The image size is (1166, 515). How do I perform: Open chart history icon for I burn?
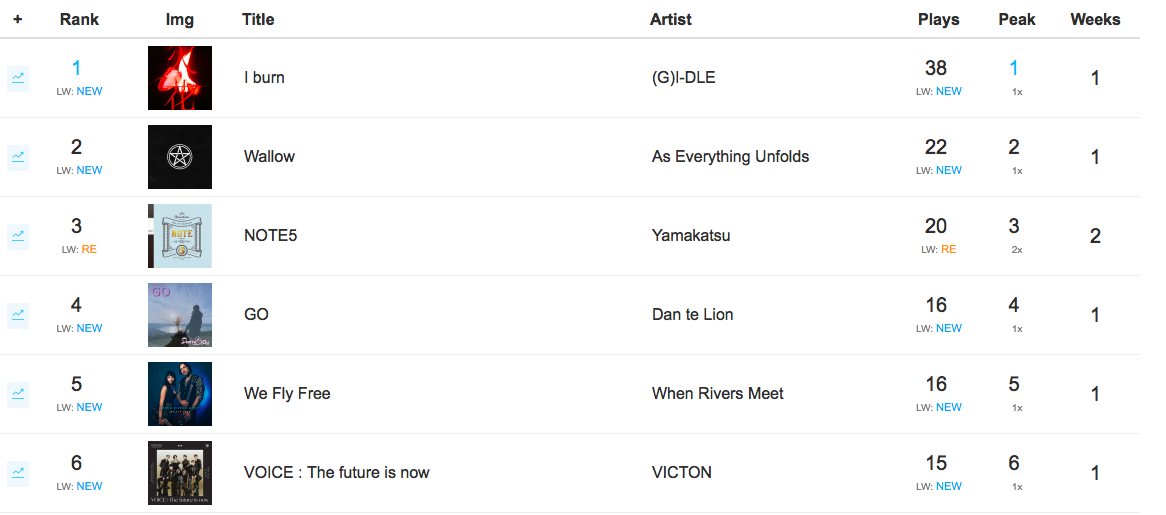[18, 78]
